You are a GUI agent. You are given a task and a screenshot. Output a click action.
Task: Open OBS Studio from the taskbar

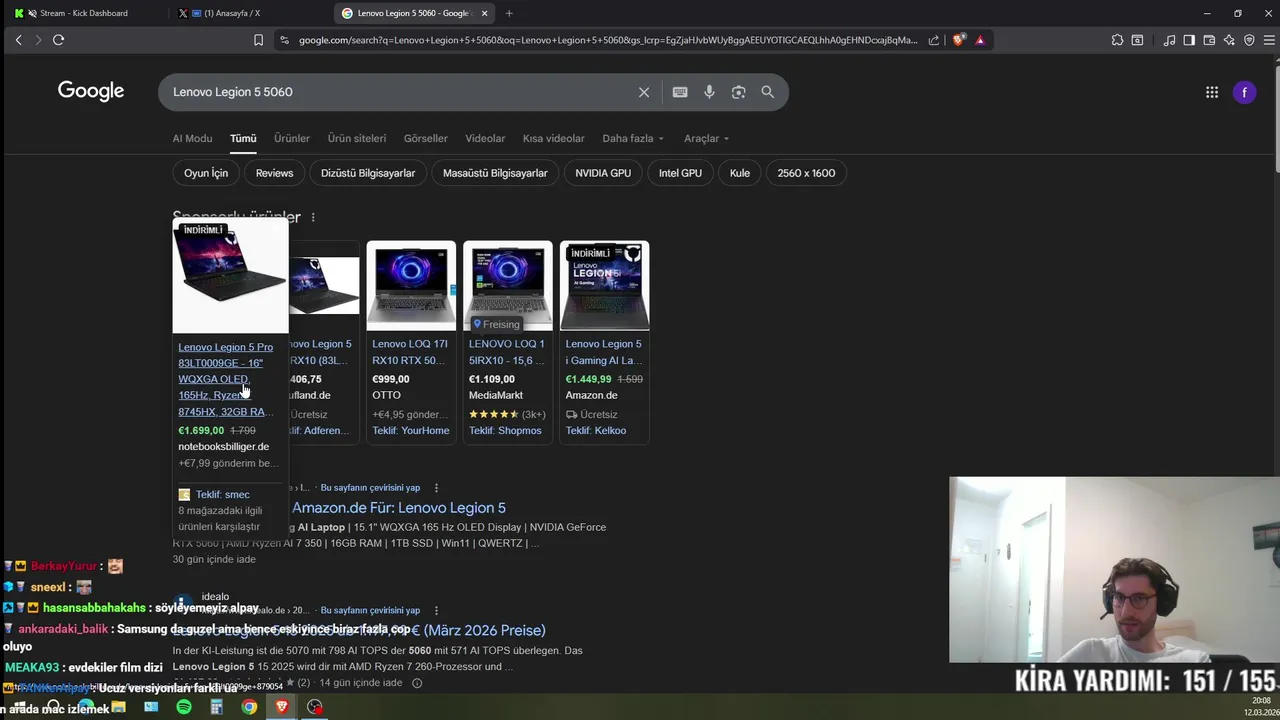tap(315, 707)
